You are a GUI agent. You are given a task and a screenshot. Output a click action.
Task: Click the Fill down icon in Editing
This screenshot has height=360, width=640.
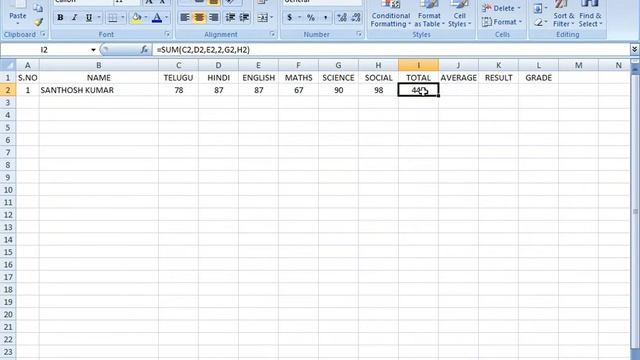tap(538, 8)
